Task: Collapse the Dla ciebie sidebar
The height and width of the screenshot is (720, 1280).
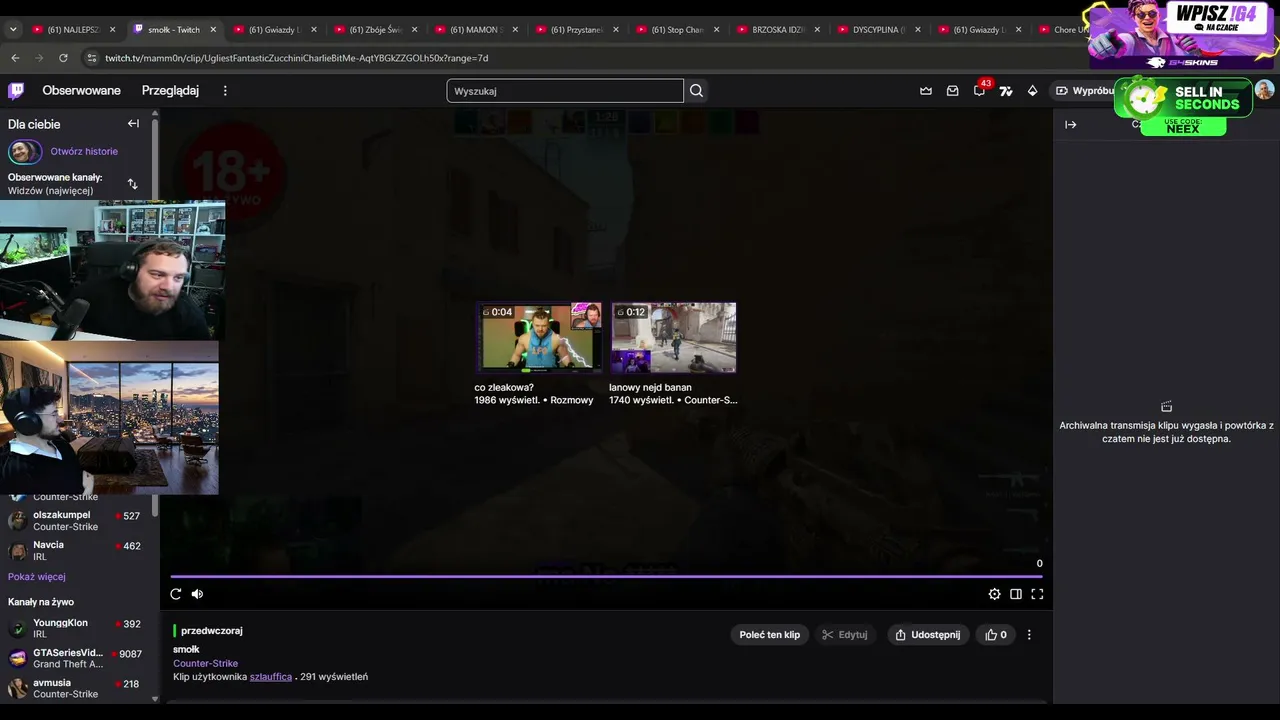Action: pos(133,124)
